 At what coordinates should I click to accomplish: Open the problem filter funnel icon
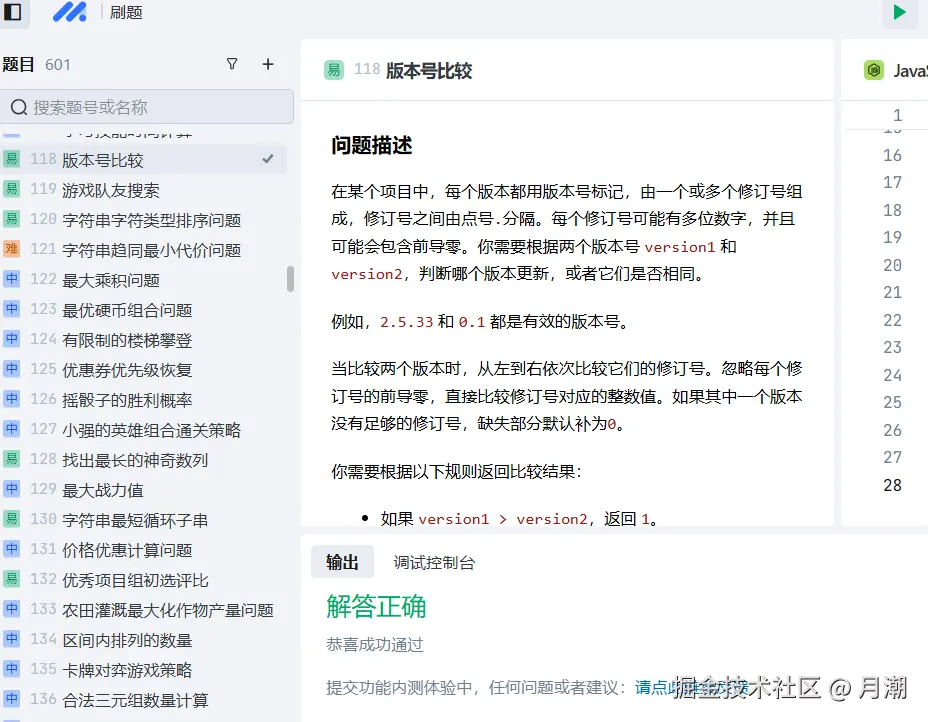click(232, 63)
